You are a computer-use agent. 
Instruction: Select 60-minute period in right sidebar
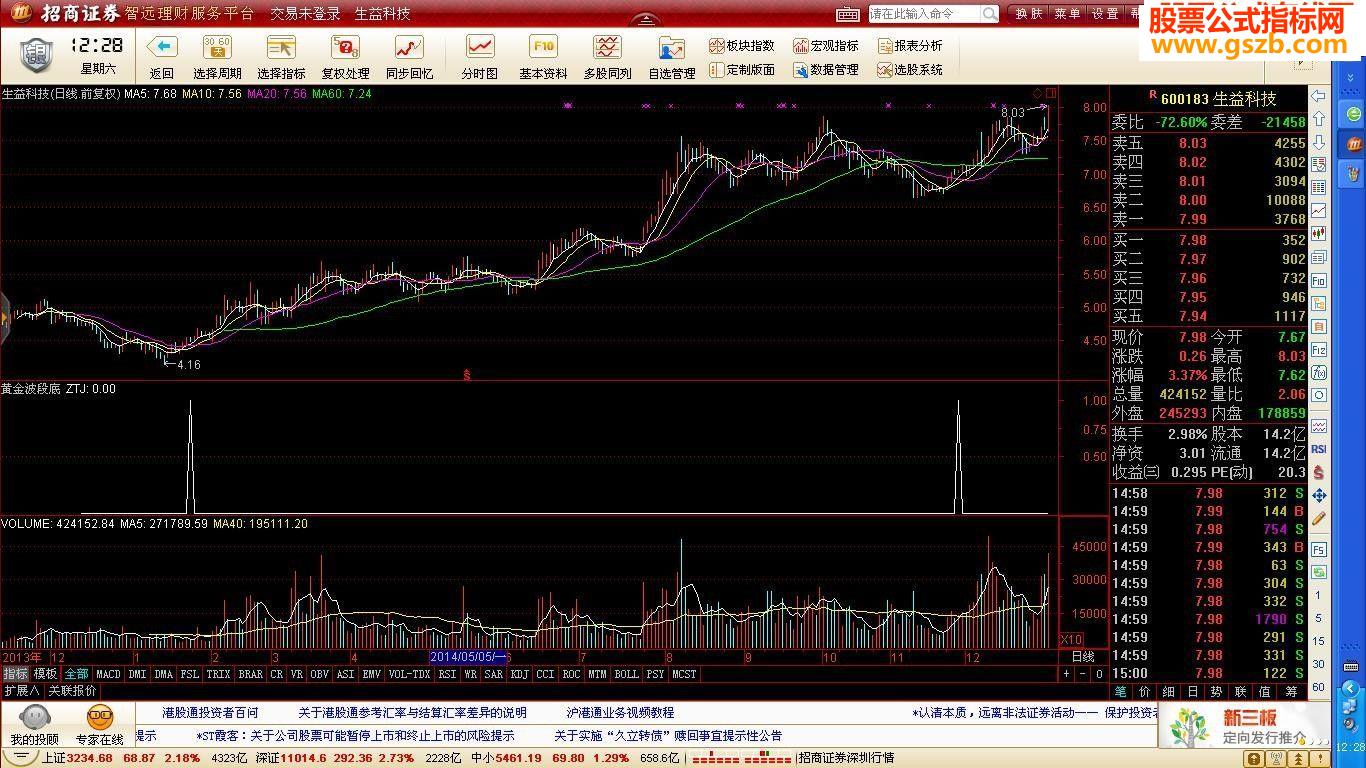click(x=1319, y=686)
